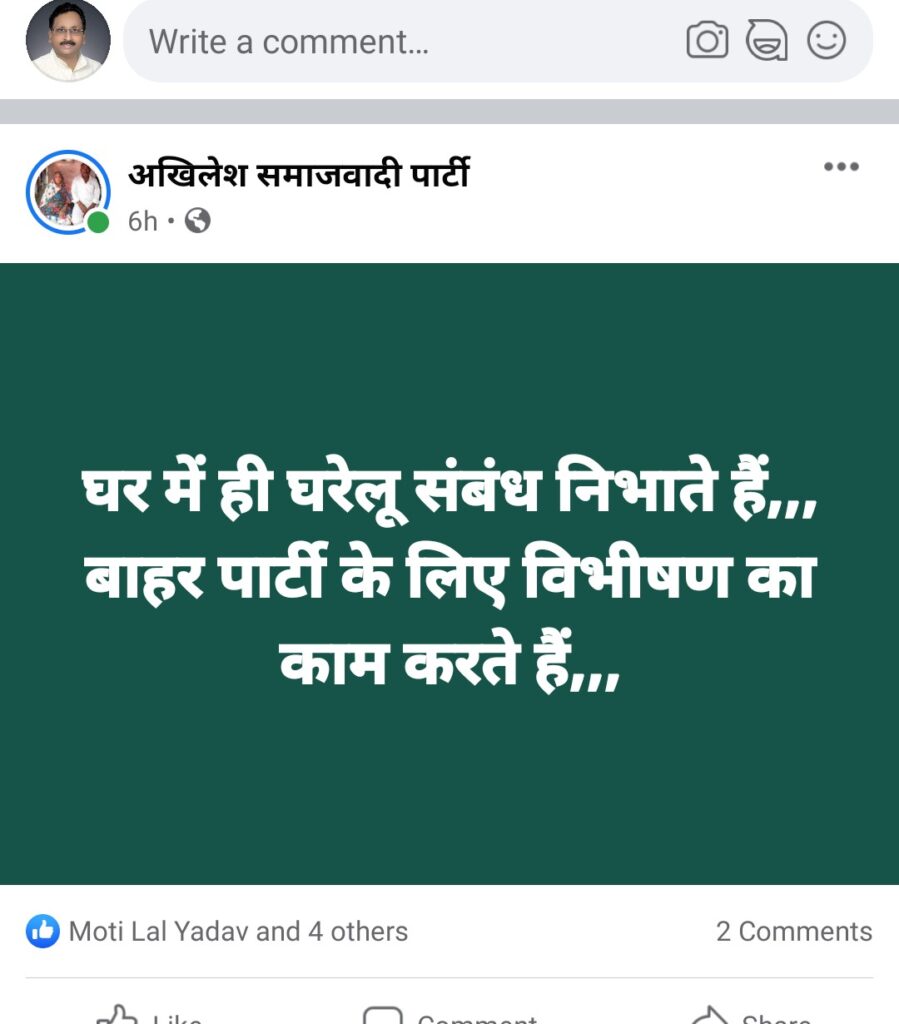This screenshot has width=899, height=1024.
Task: Tap the green online status dot
Action: tap(98, 223)
